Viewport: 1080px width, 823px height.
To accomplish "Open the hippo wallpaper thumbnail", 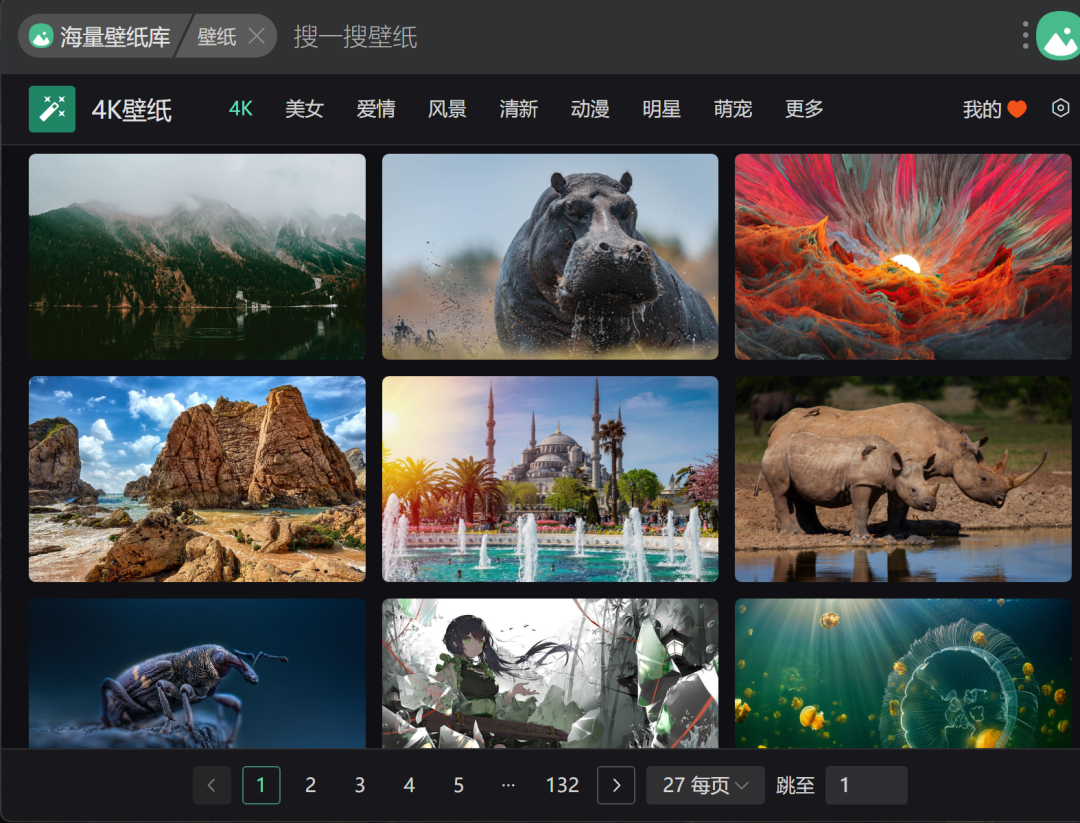I will 550,256.
